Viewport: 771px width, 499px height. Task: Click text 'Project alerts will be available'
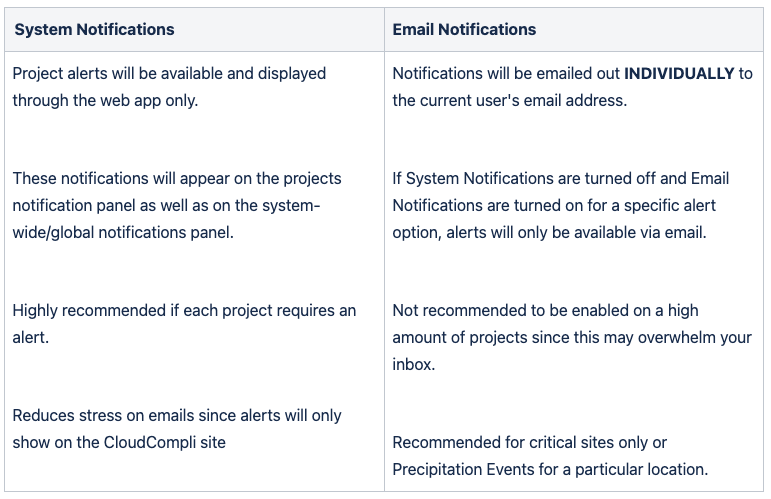coord(118,73)
